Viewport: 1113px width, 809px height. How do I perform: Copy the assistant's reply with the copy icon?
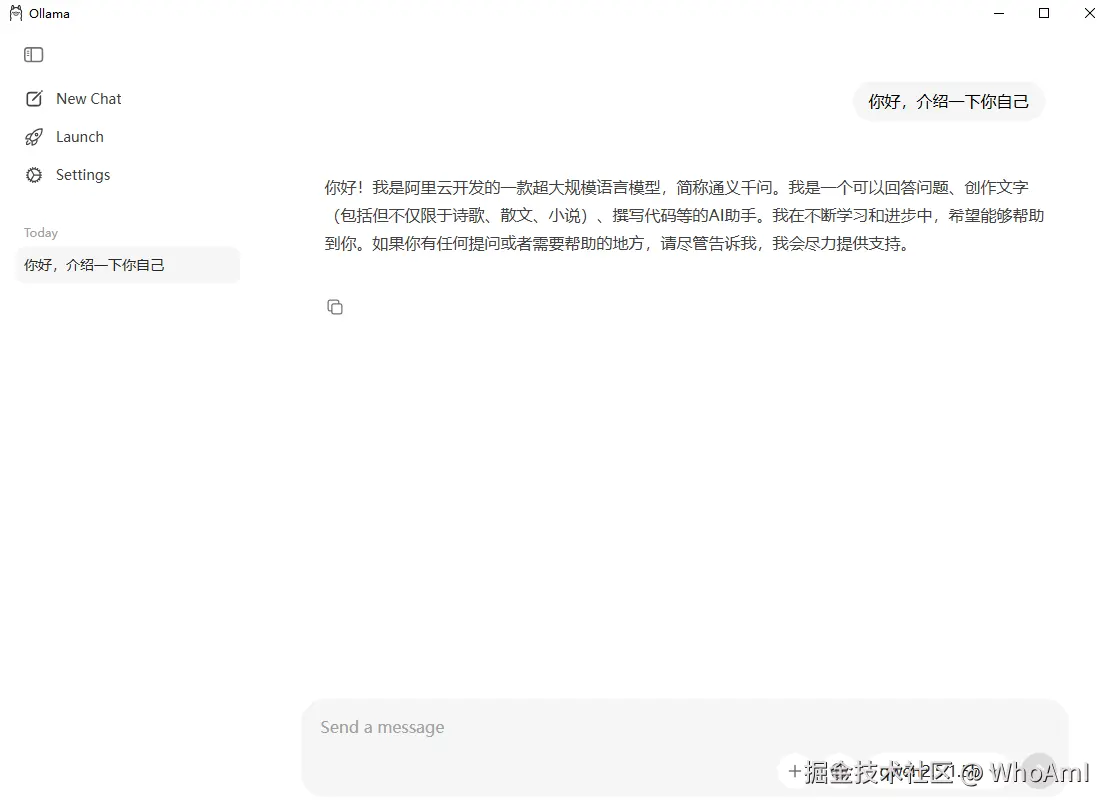click(335, 306)
